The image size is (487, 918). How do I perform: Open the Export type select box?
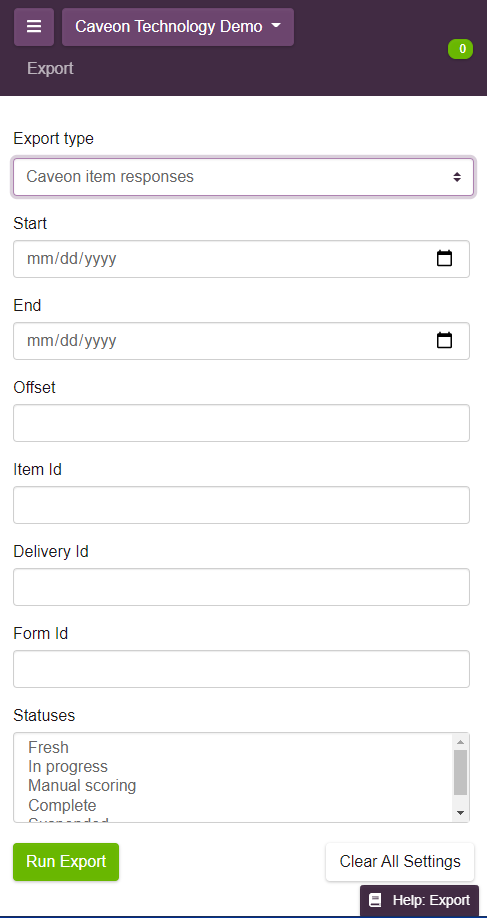tap(244, 177)
